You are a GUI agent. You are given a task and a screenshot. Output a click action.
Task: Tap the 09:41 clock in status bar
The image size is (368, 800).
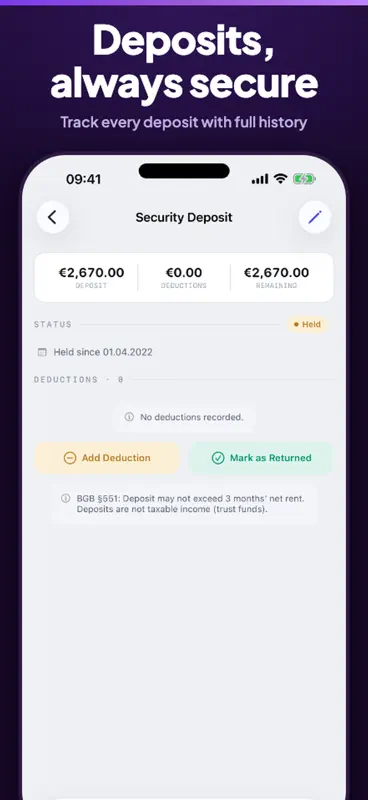pyautogui.click(x=83, y=179)
